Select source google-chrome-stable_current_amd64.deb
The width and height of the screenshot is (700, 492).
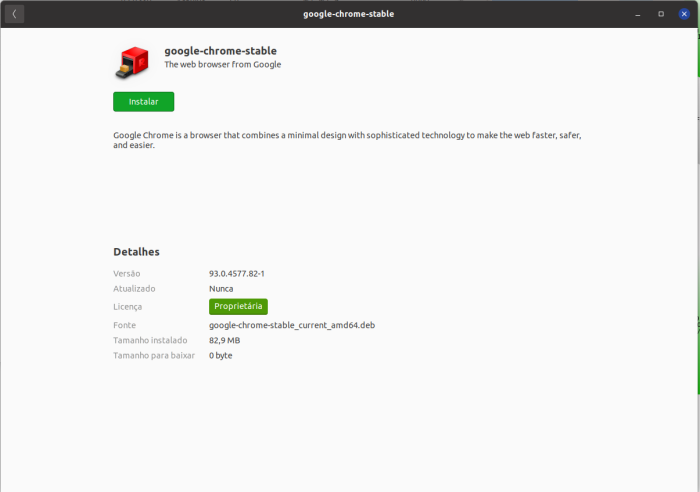pos(292,325)
